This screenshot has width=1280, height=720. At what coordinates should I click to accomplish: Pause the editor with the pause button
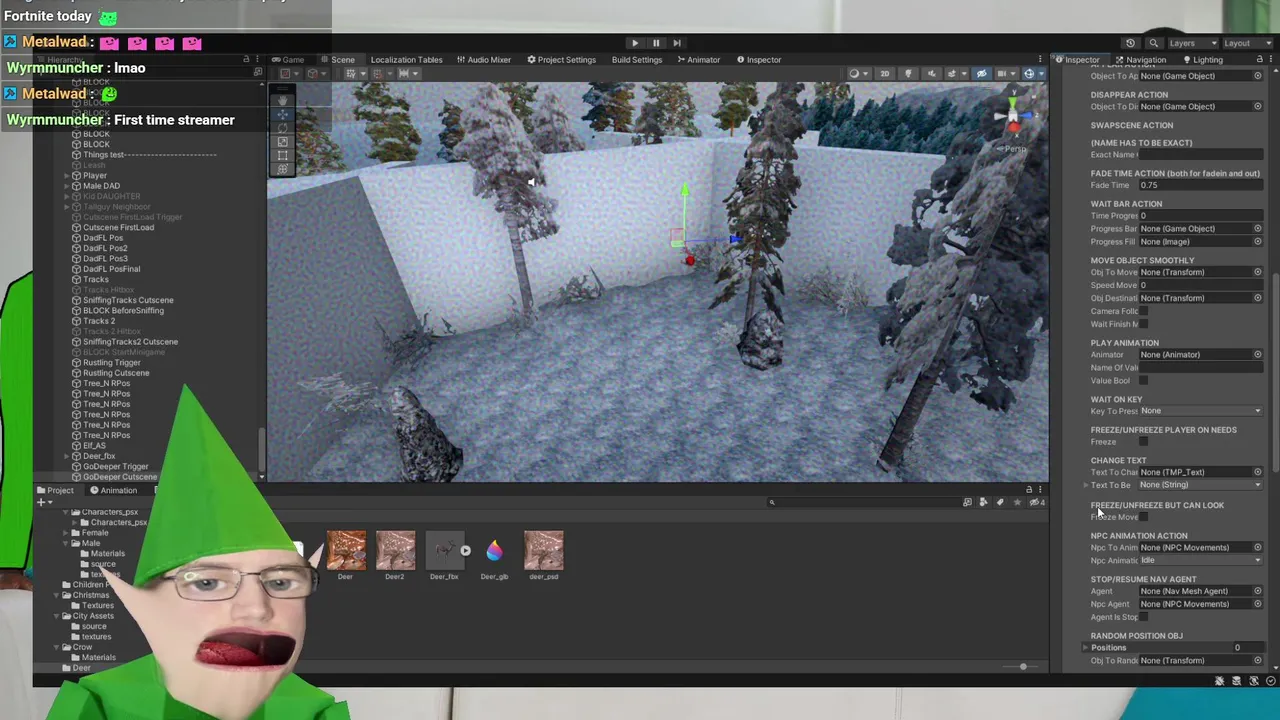656,43
